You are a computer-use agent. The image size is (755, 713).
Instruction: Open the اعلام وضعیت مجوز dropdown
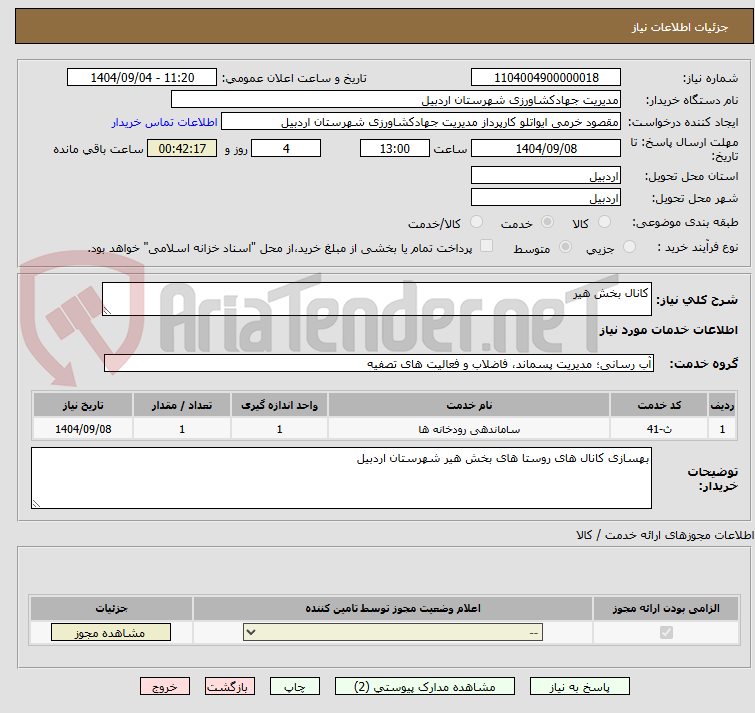pyautogui.click(x=393, y=632)
